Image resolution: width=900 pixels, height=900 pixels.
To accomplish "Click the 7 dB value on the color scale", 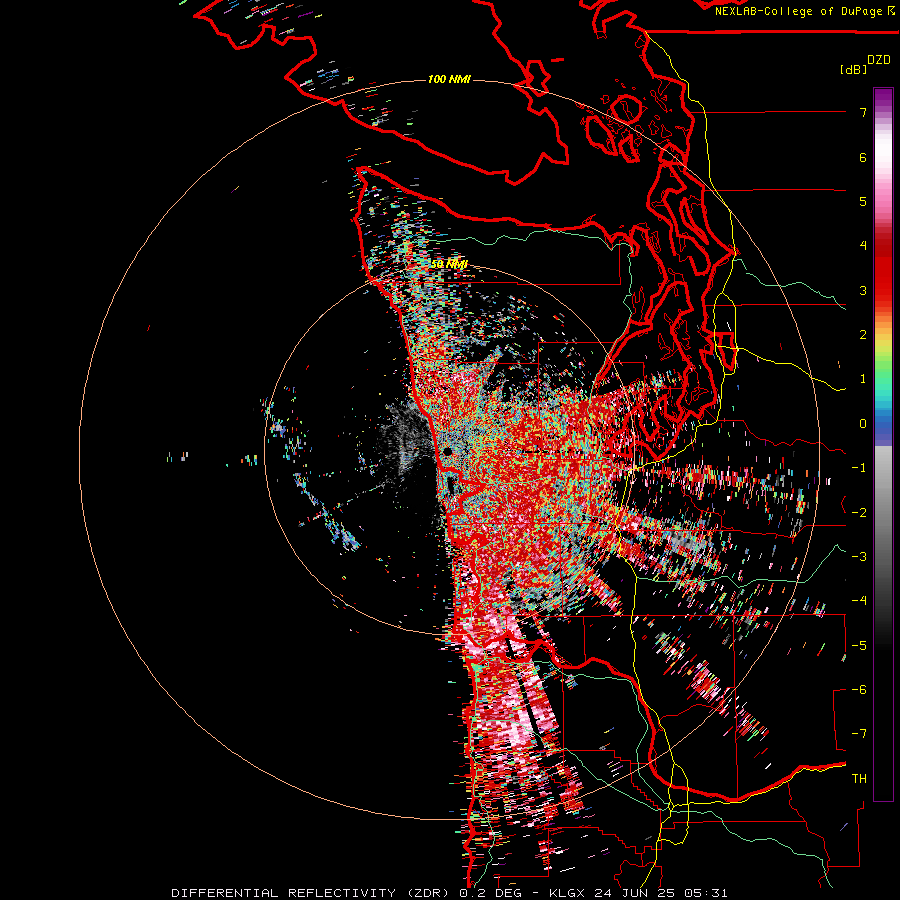I will (x=863, y=112).
